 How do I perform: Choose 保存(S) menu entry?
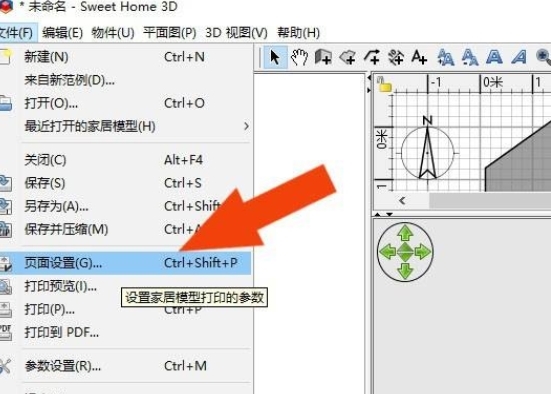tap(125, 183)
